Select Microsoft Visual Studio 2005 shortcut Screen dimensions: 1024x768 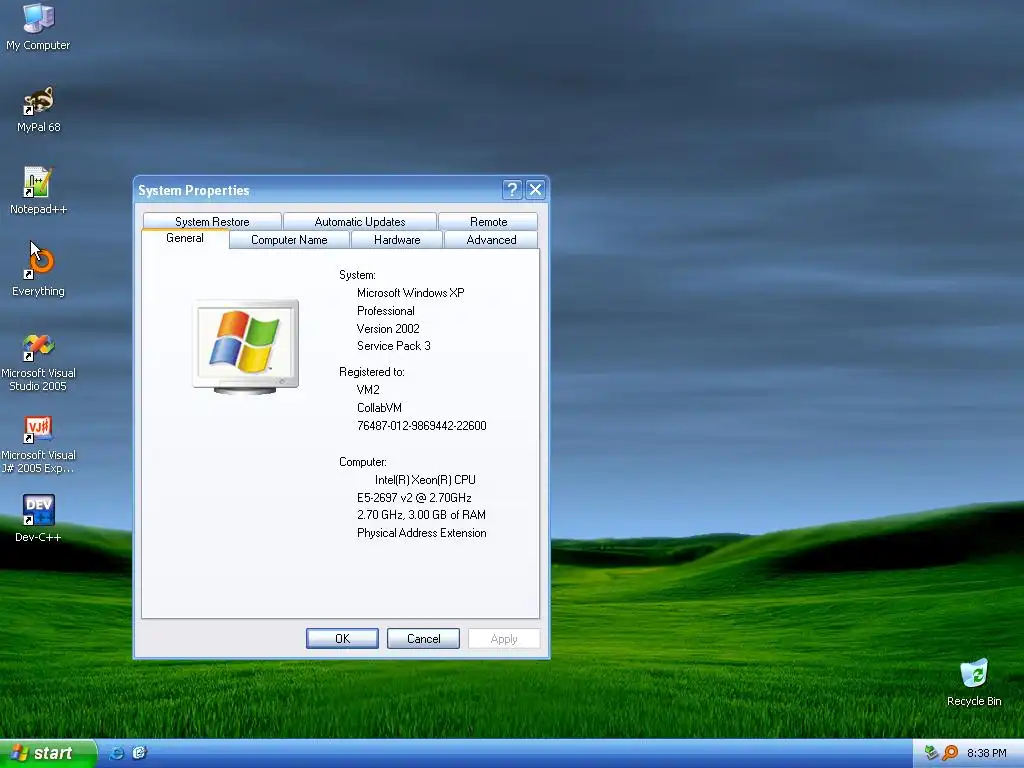38,362
